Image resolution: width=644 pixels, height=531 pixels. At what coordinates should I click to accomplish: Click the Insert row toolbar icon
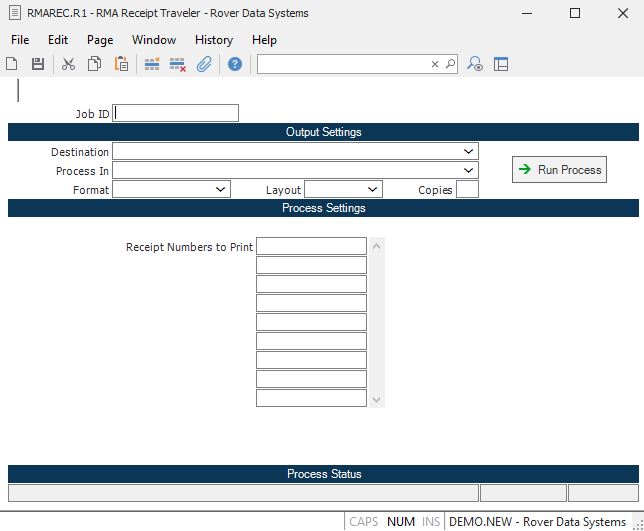(152, 64)
